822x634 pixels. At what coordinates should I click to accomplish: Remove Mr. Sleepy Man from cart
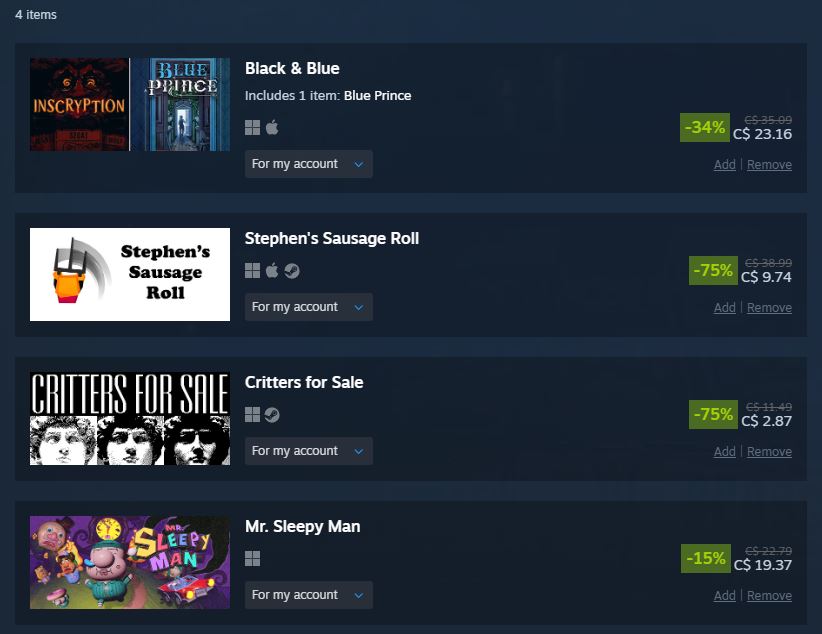(x=769, y=596)
